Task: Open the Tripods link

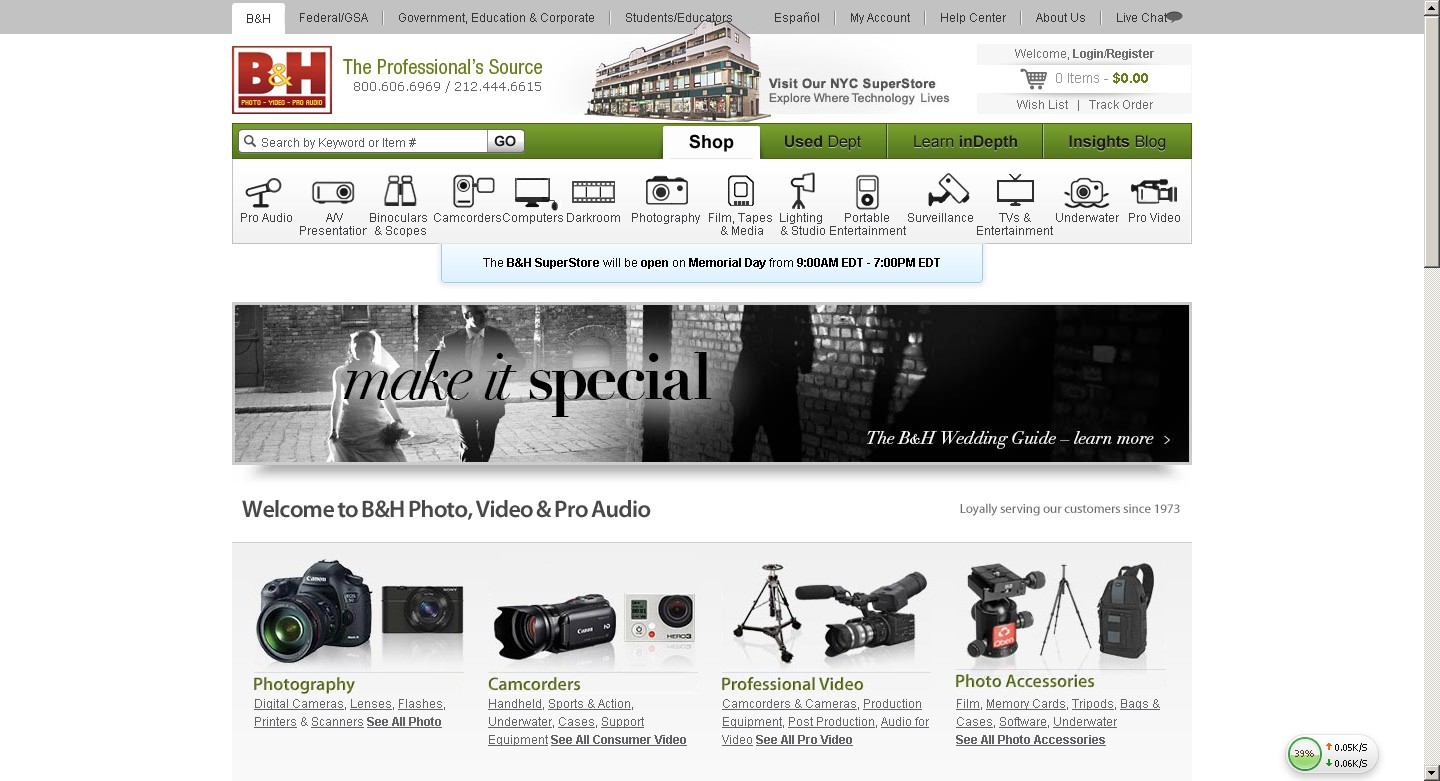Action: [1092, 704]
